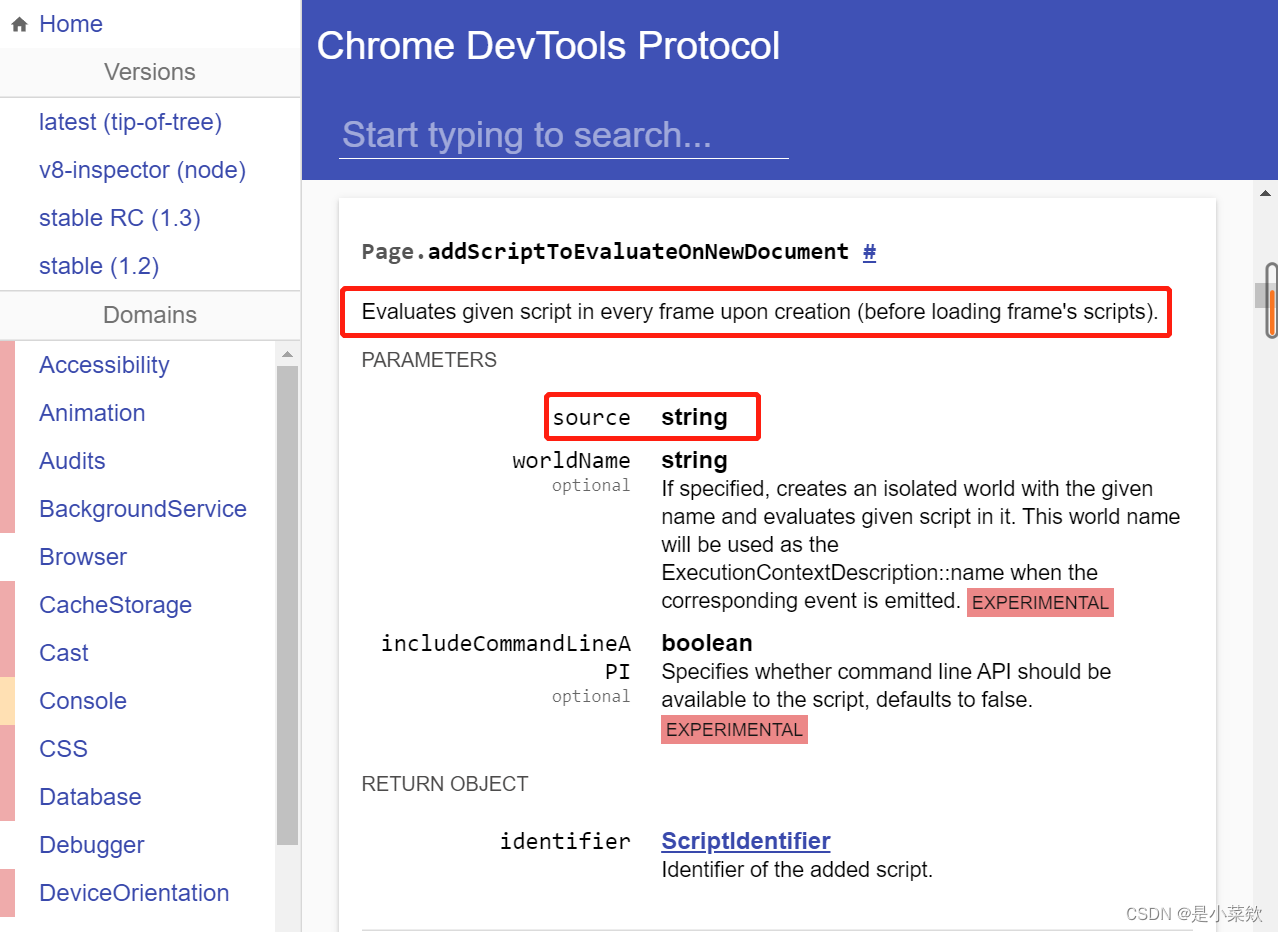This screenshot has height=932, width=1278.
Task: Click the # anchor link beside addScriptToEvaluateOnNewDocument
Action: coord(869,252)
